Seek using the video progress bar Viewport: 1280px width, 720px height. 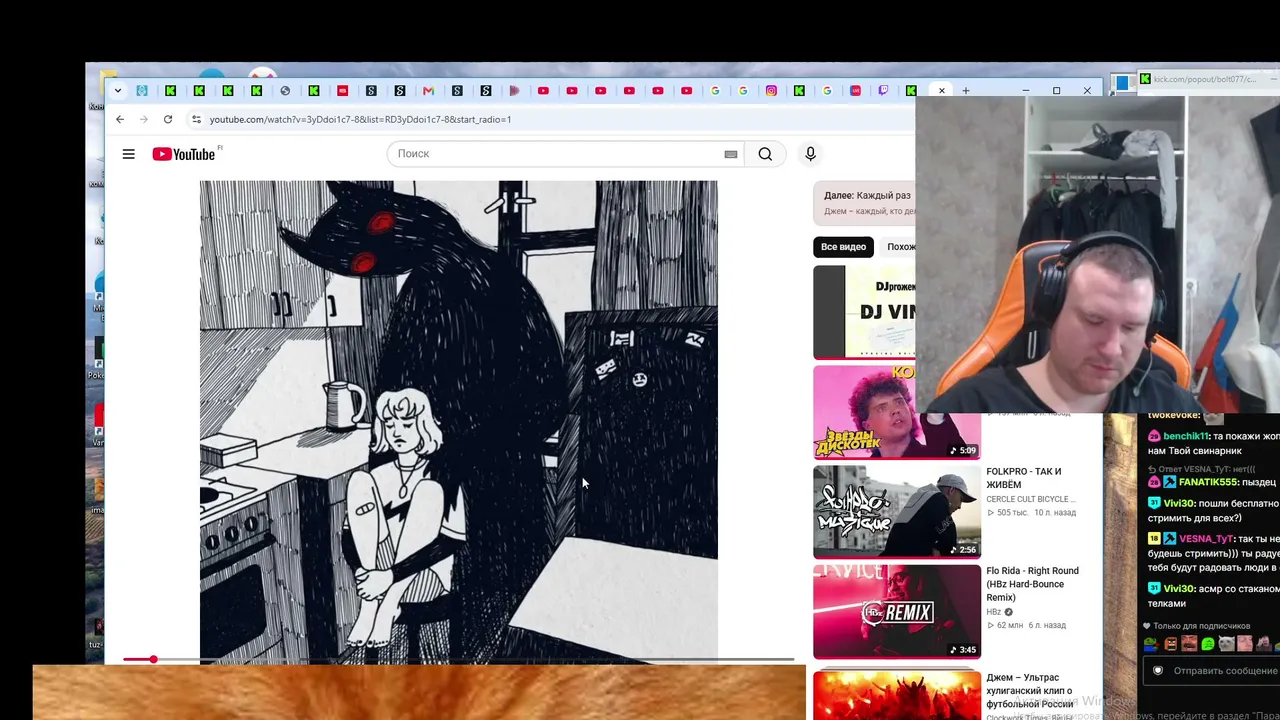pos(458,659)
